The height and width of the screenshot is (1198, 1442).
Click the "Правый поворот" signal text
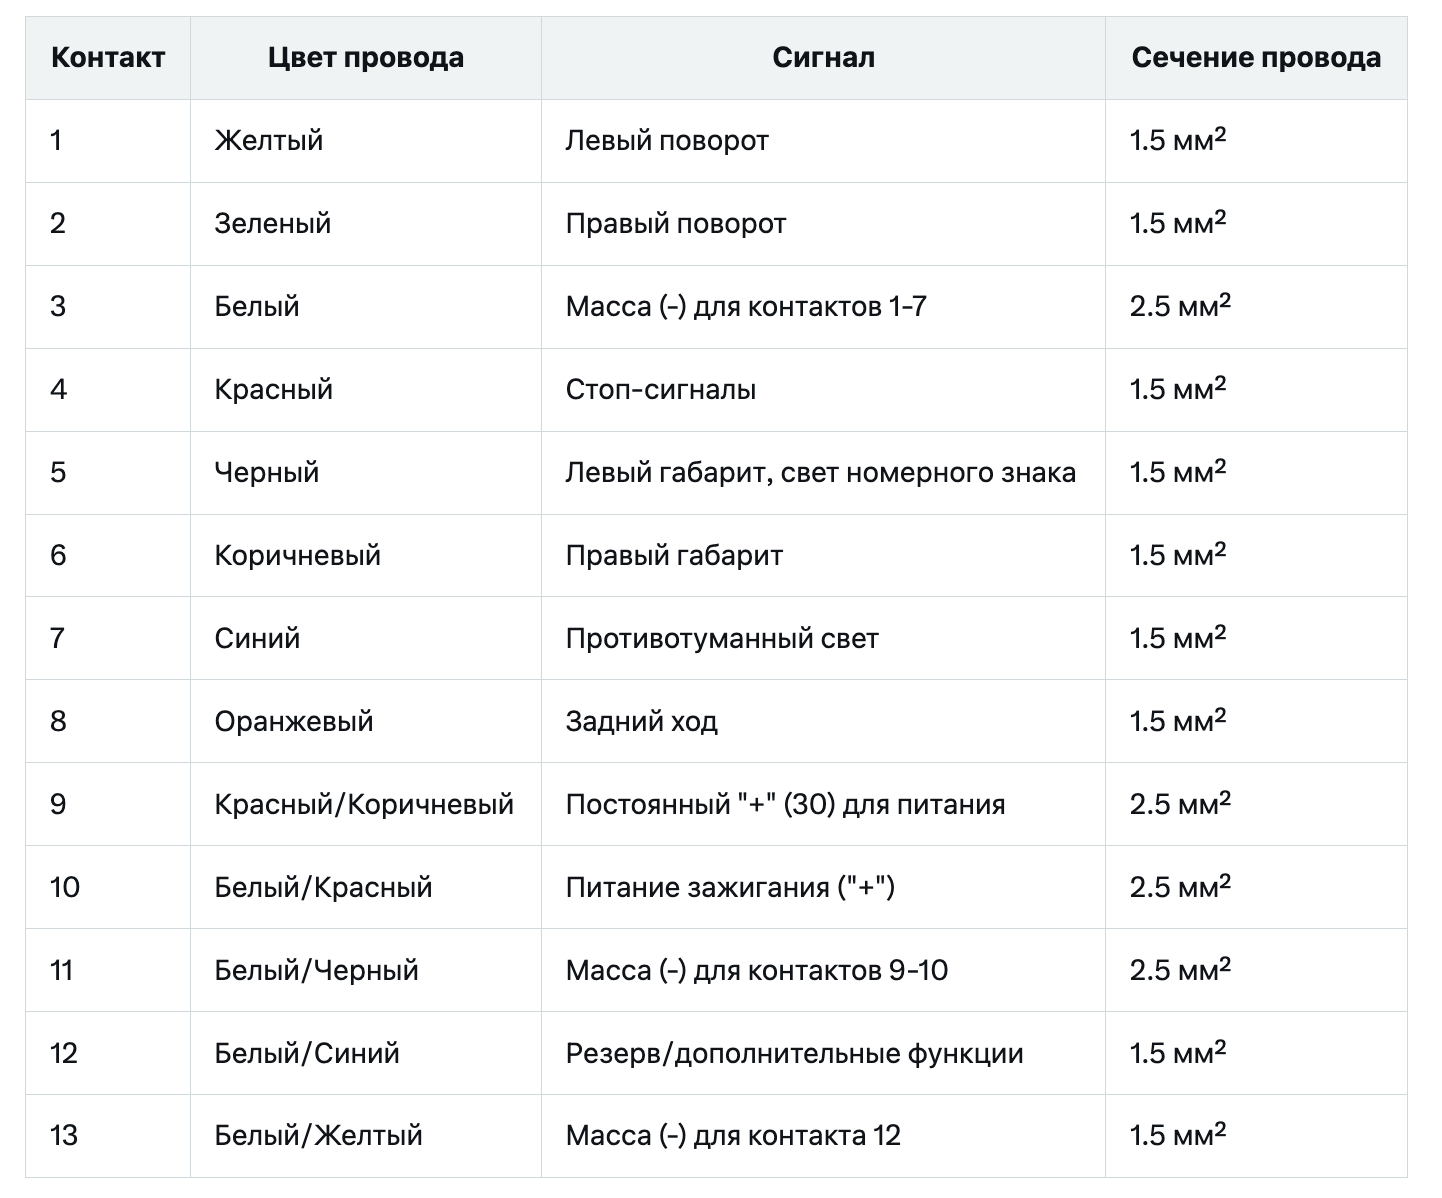(x=676, y=223)
